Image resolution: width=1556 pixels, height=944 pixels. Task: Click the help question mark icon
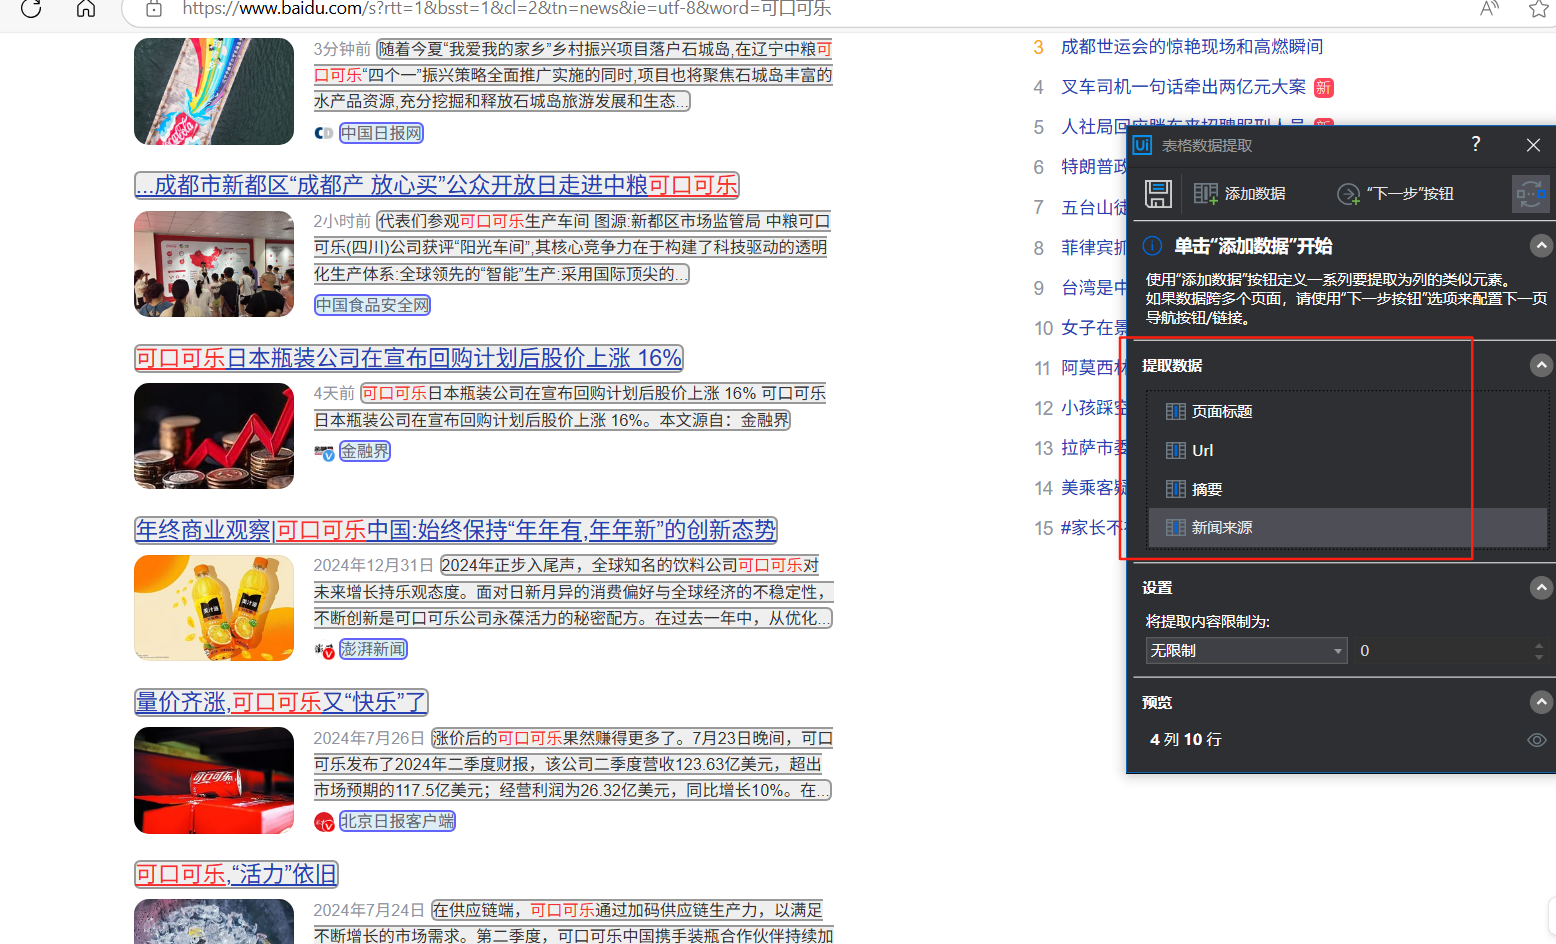pos(1476,144)
